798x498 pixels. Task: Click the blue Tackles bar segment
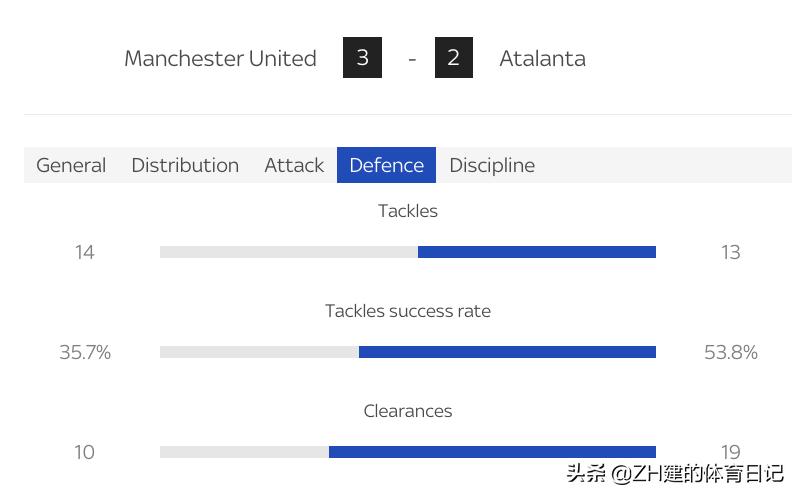[536, 252]
